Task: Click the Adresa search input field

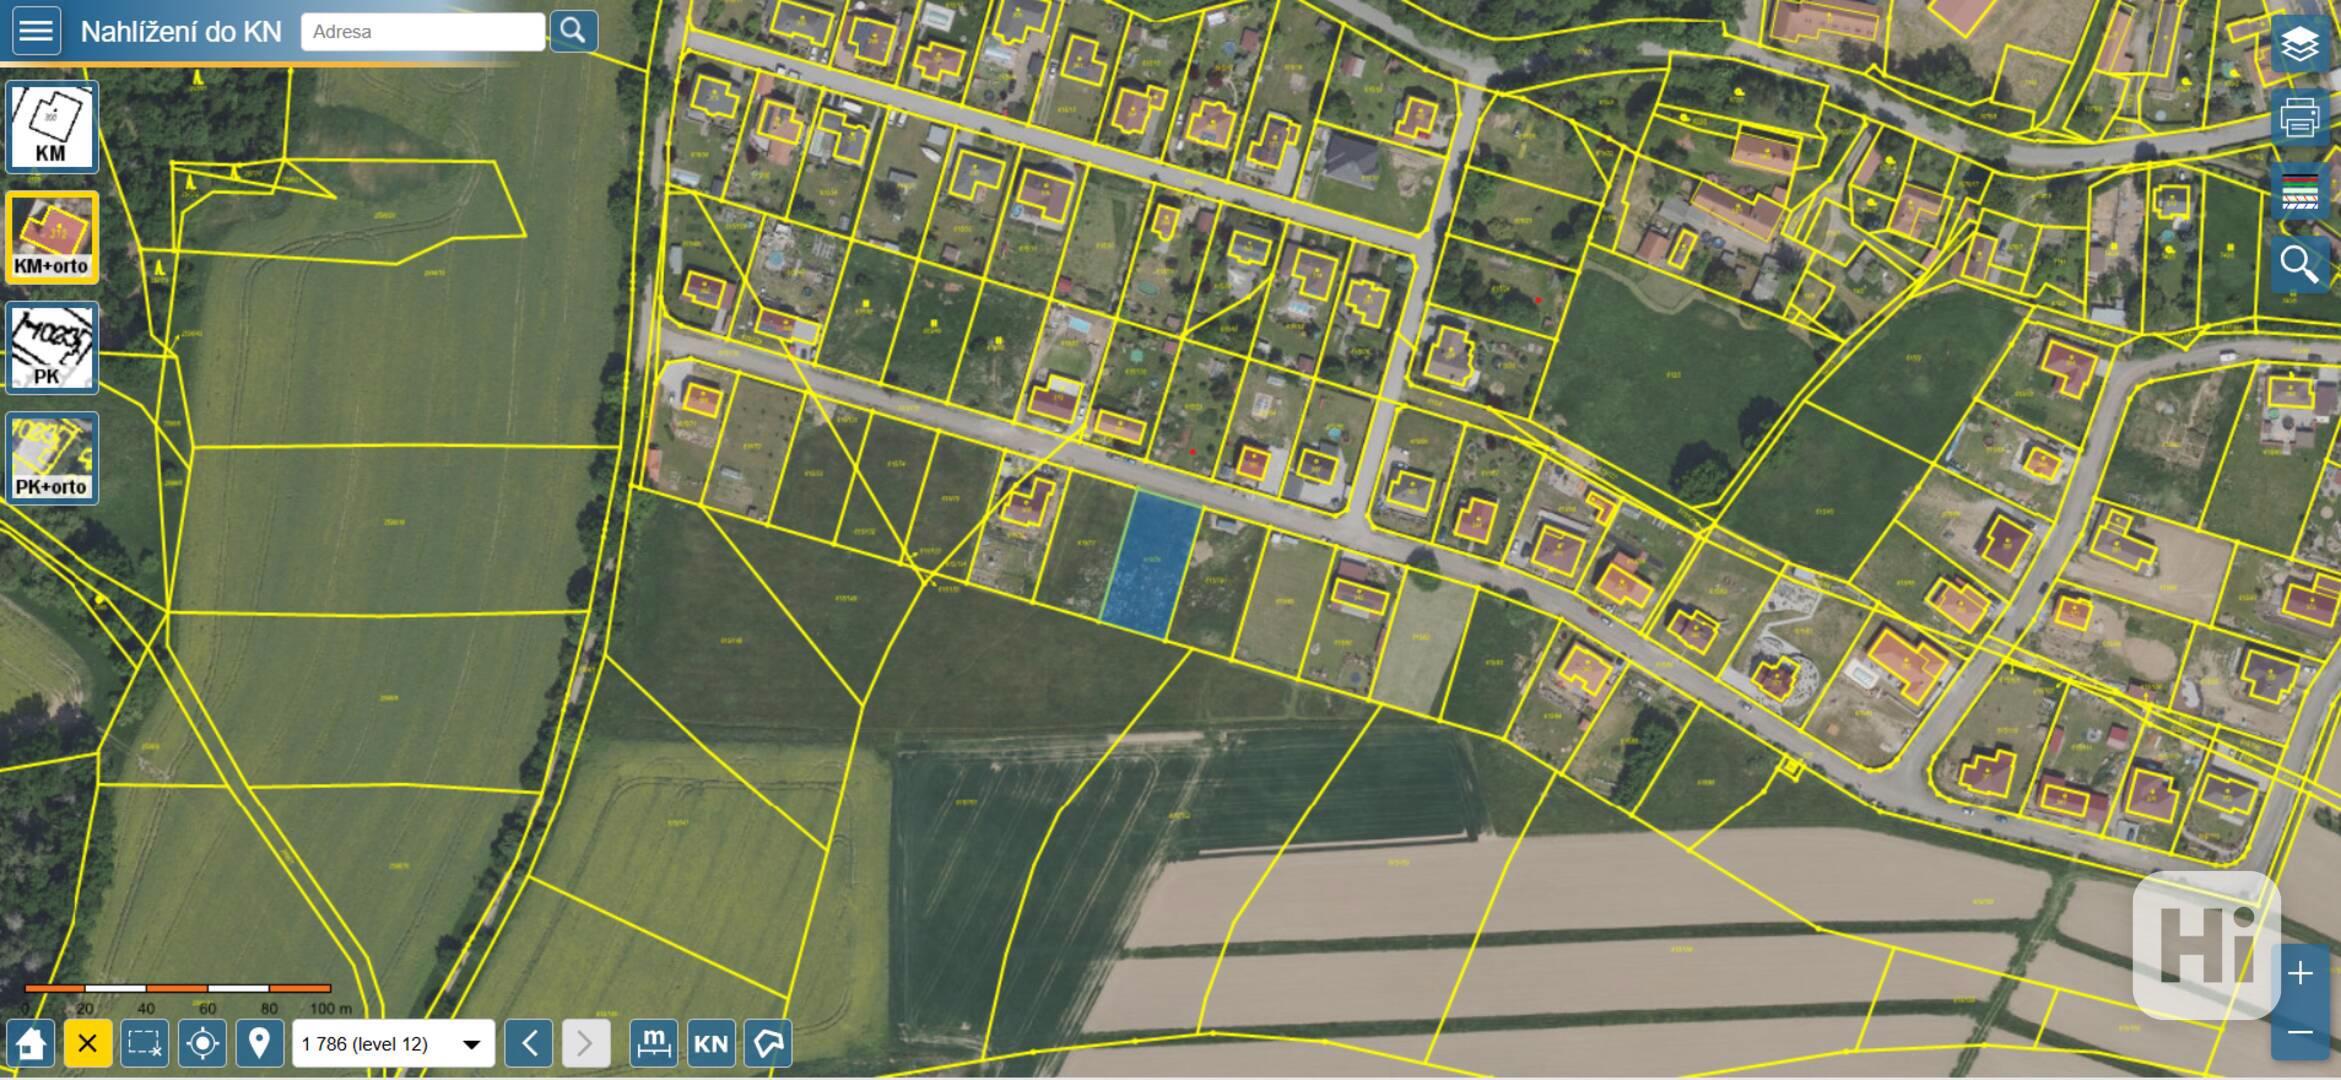Action: [x=422, y=32]
